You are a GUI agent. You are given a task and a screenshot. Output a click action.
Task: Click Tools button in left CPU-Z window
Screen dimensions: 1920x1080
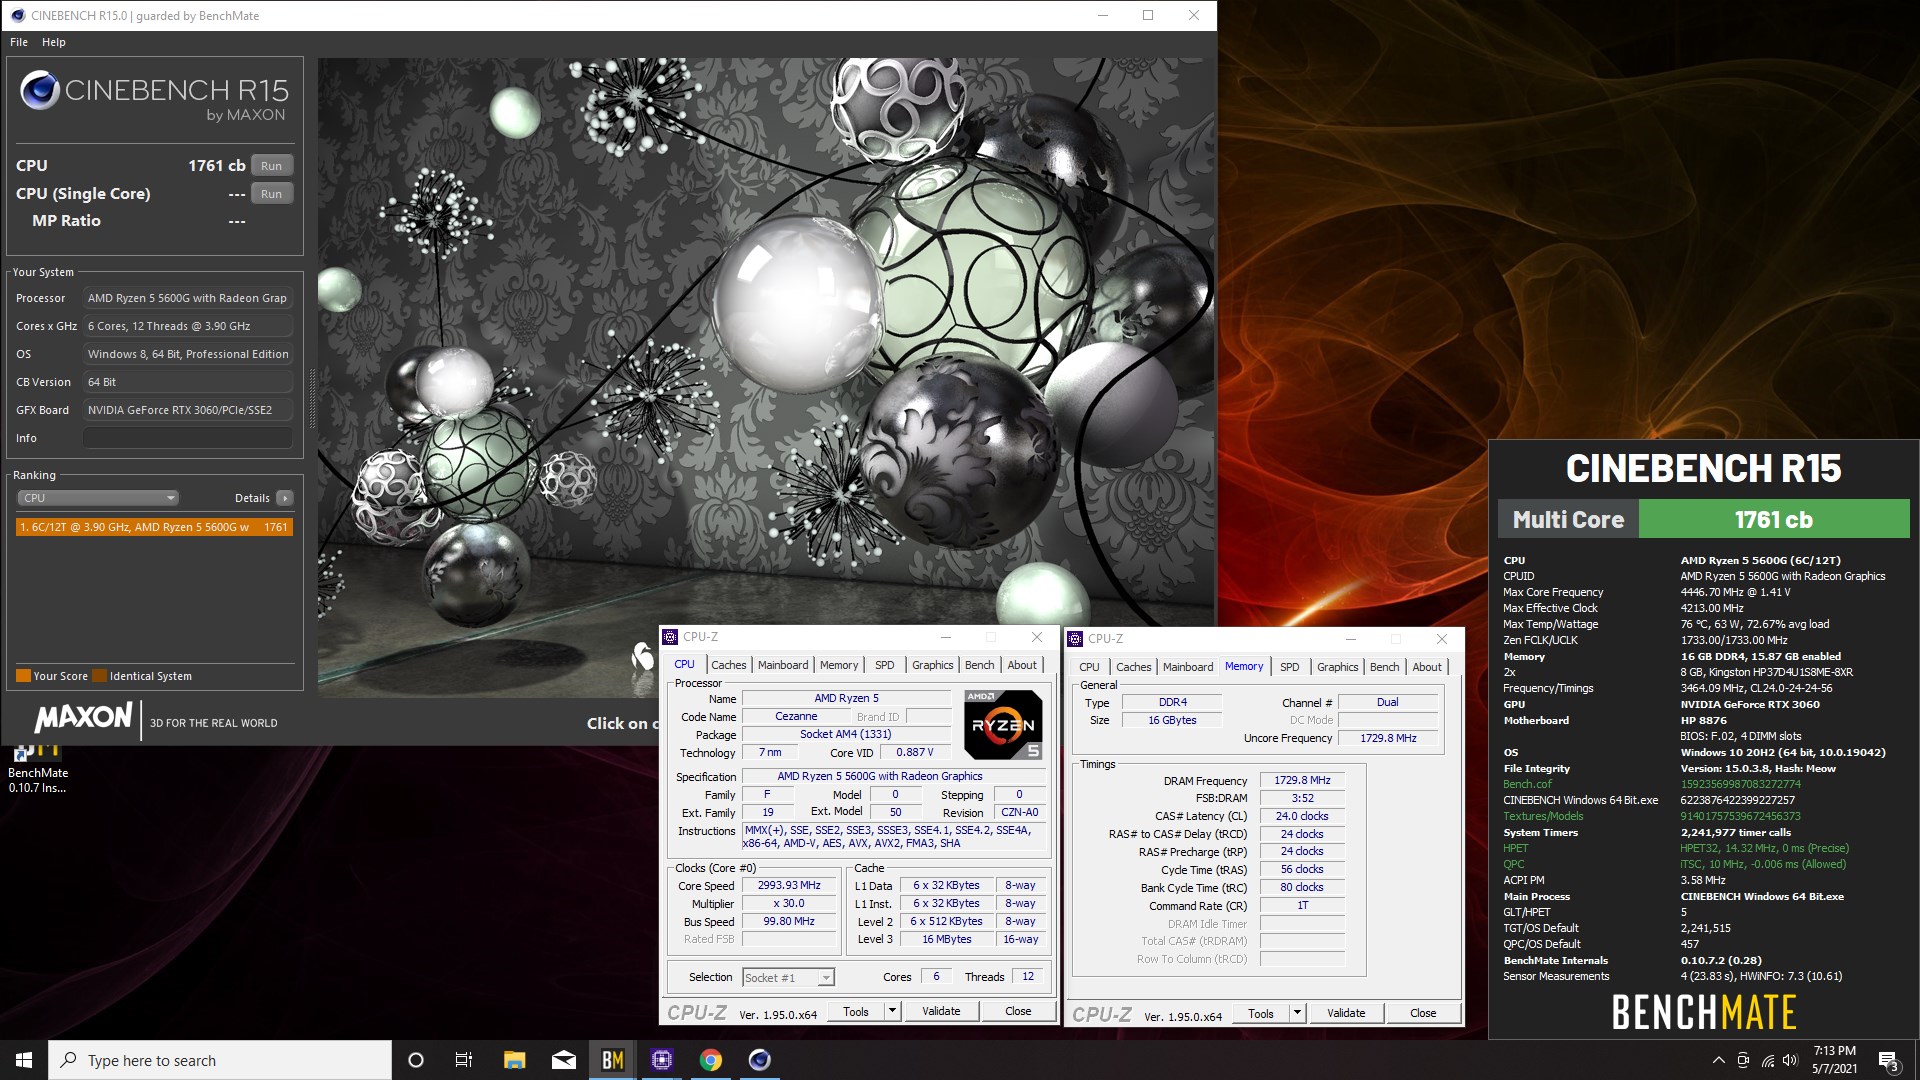point(856,1011)
